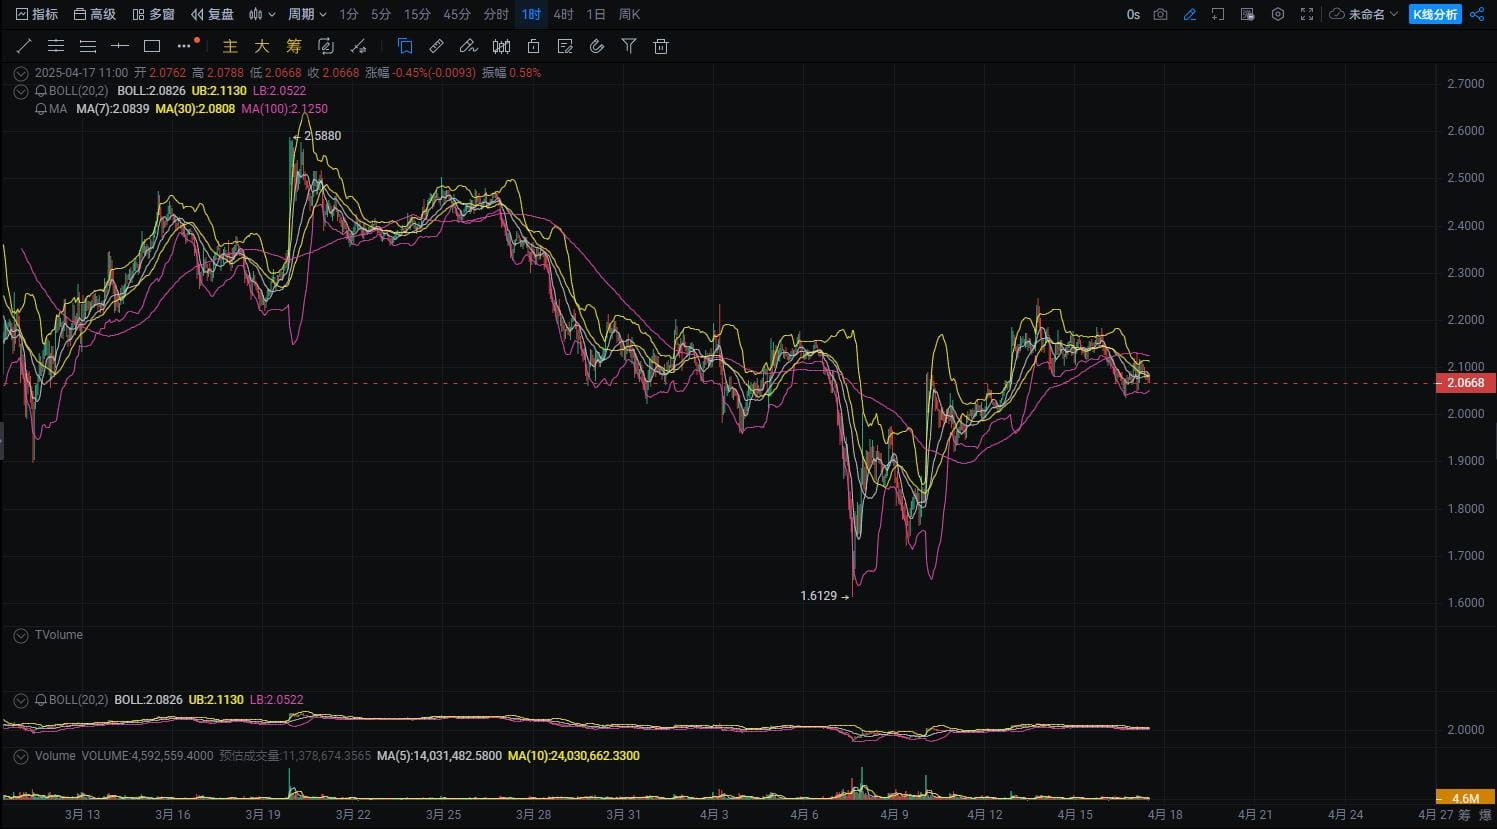The height and width of the screenshot is (829, 1497).
Task: Open the candlestick chart type dropdown
Action: [x=262, y=14]
